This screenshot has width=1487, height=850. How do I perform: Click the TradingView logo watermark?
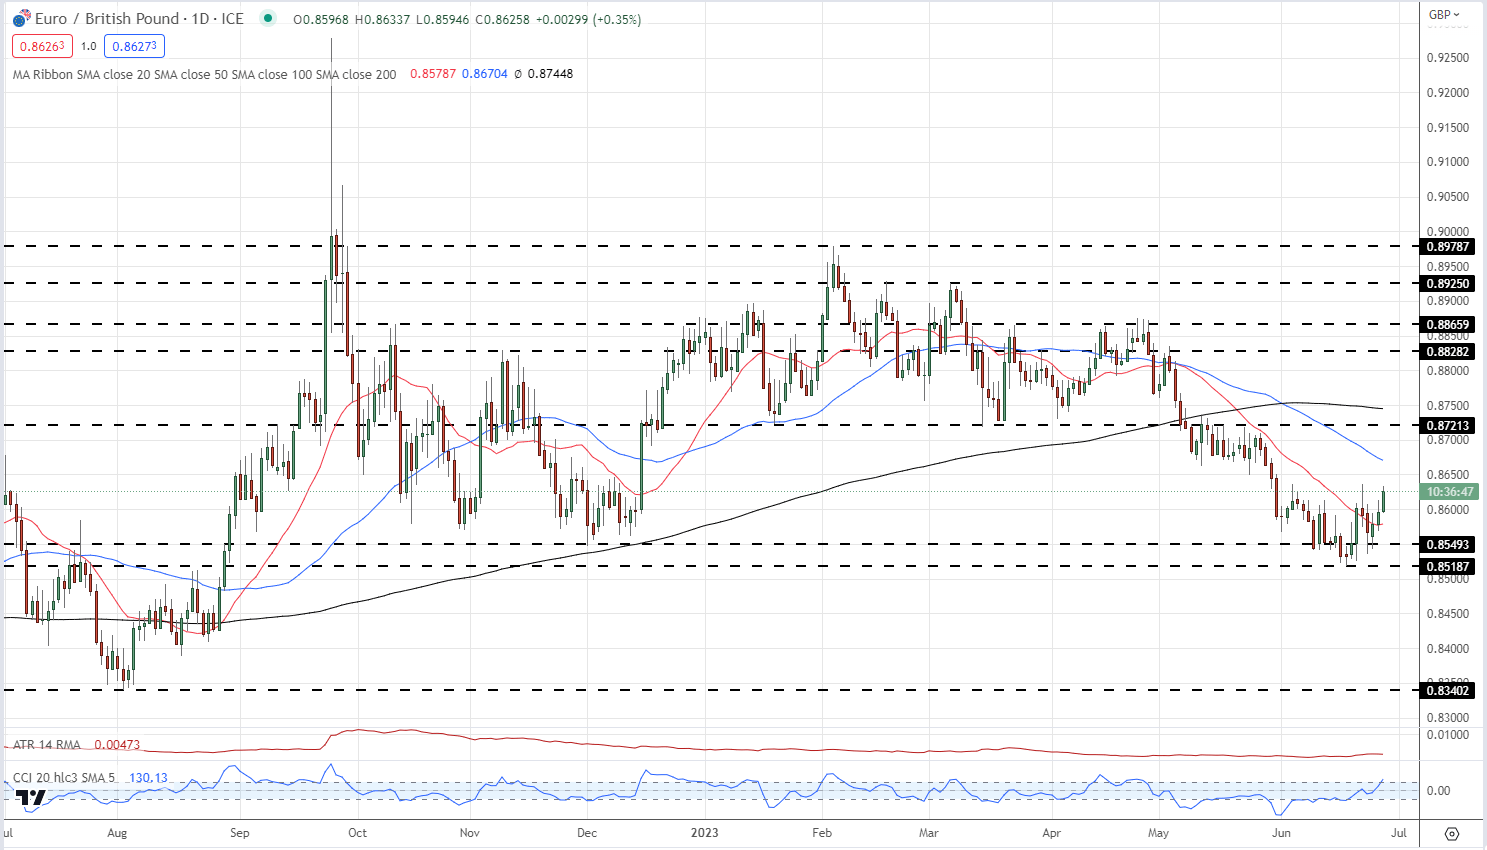(x=30, y=797)
